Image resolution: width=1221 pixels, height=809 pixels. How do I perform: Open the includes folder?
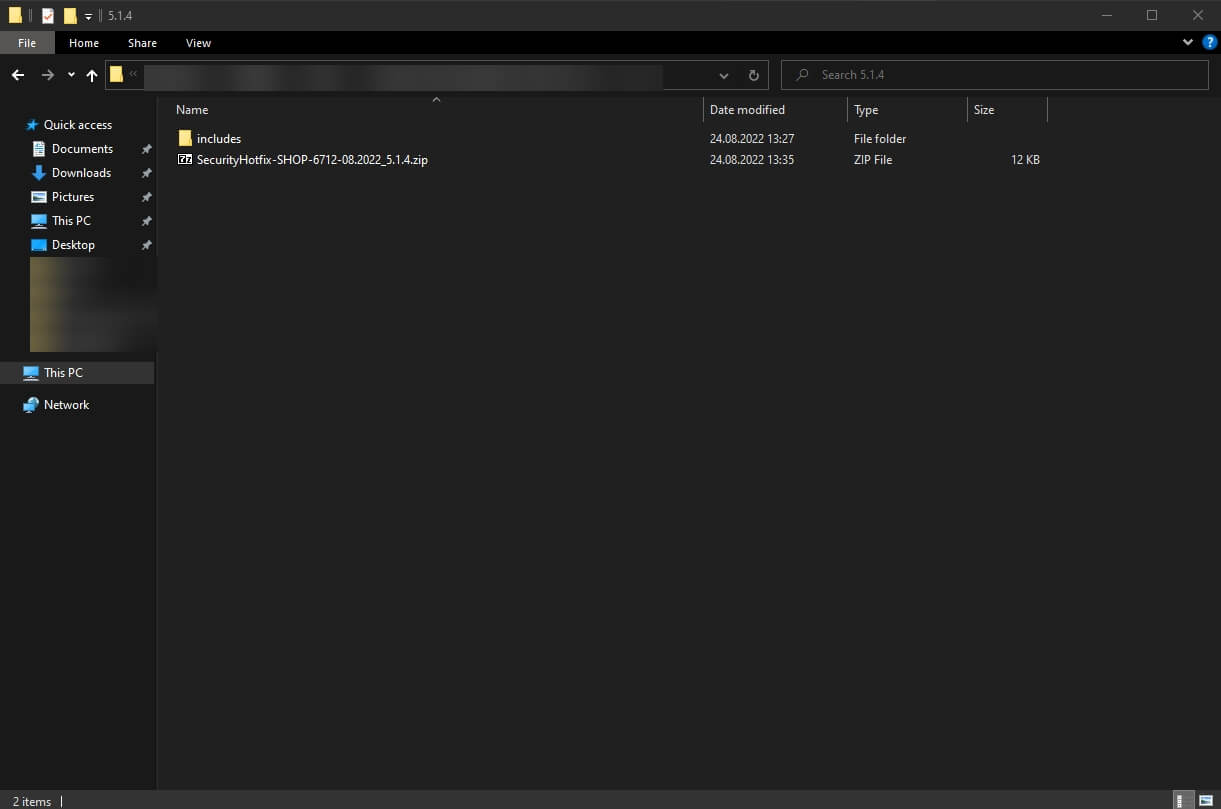pos(218,139)
